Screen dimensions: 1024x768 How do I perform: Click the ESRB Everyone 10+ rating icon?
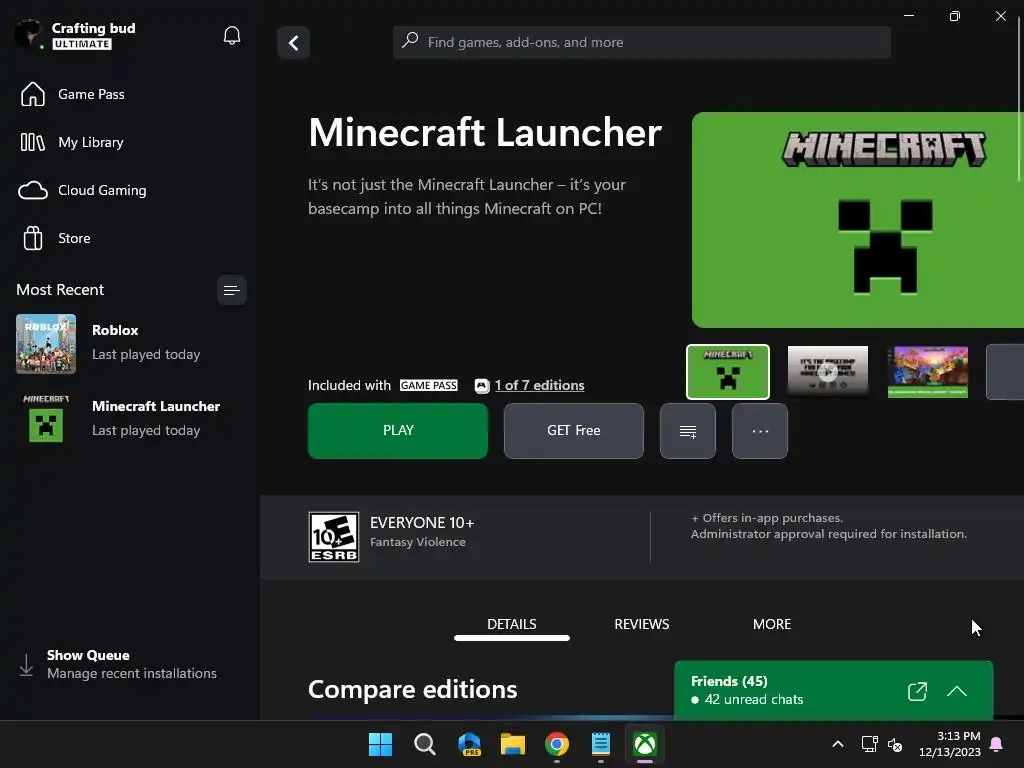coord(334,537)
